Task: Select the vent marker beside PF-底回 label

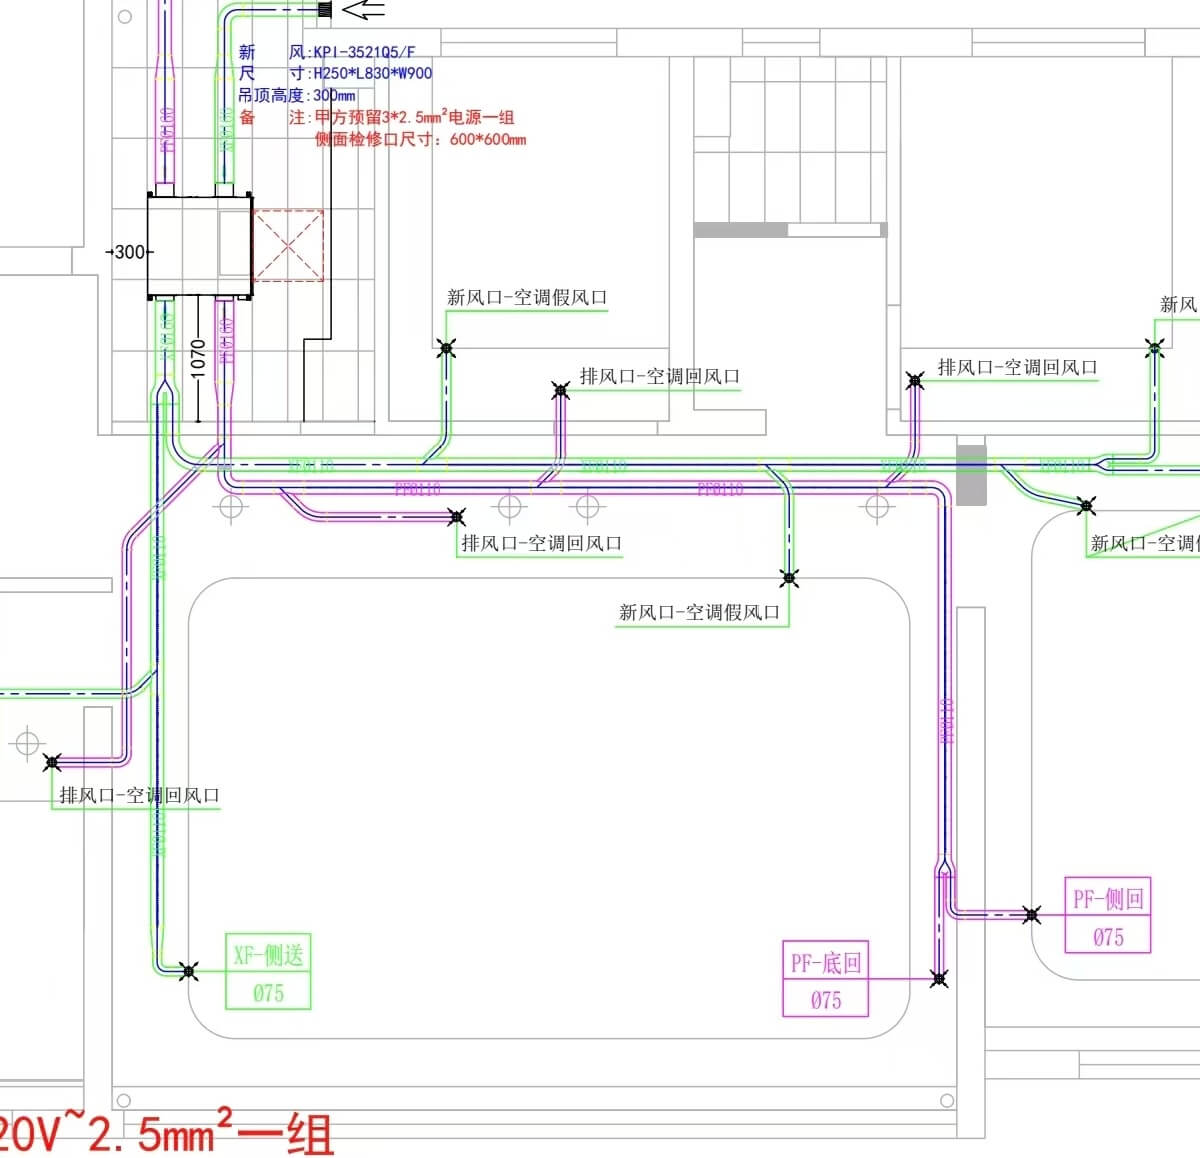Action: click(x=938, y=979)
